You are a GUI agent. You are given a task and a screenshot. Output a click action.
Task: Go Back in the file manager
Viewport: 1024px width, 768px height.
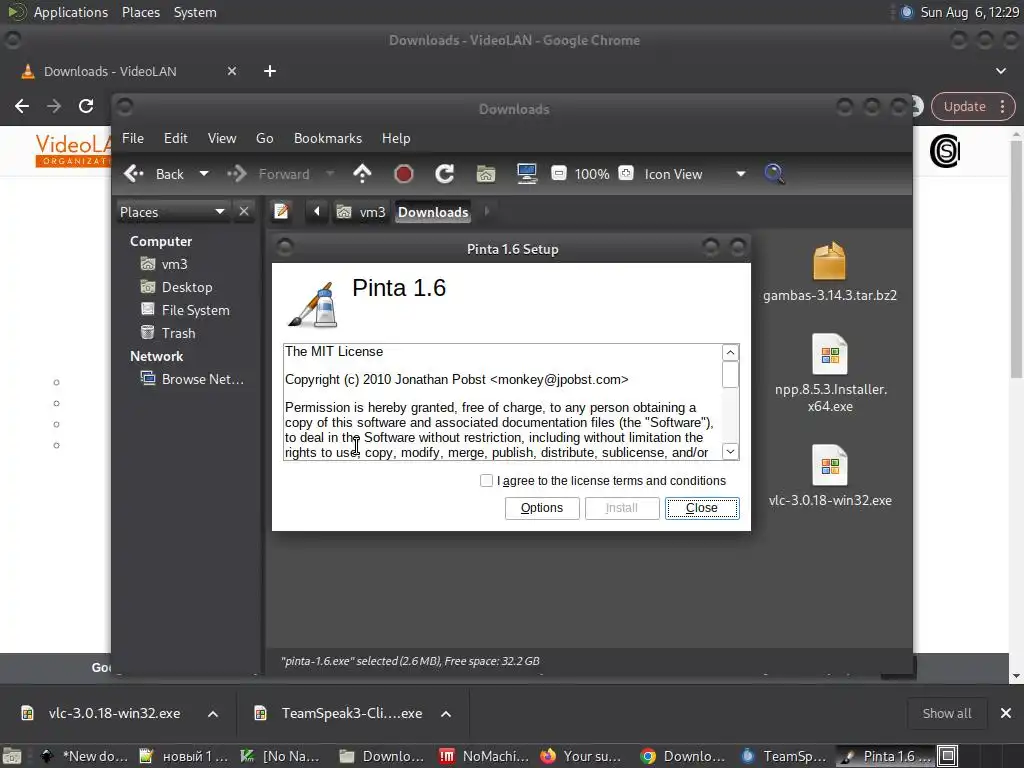coord(154,174)
